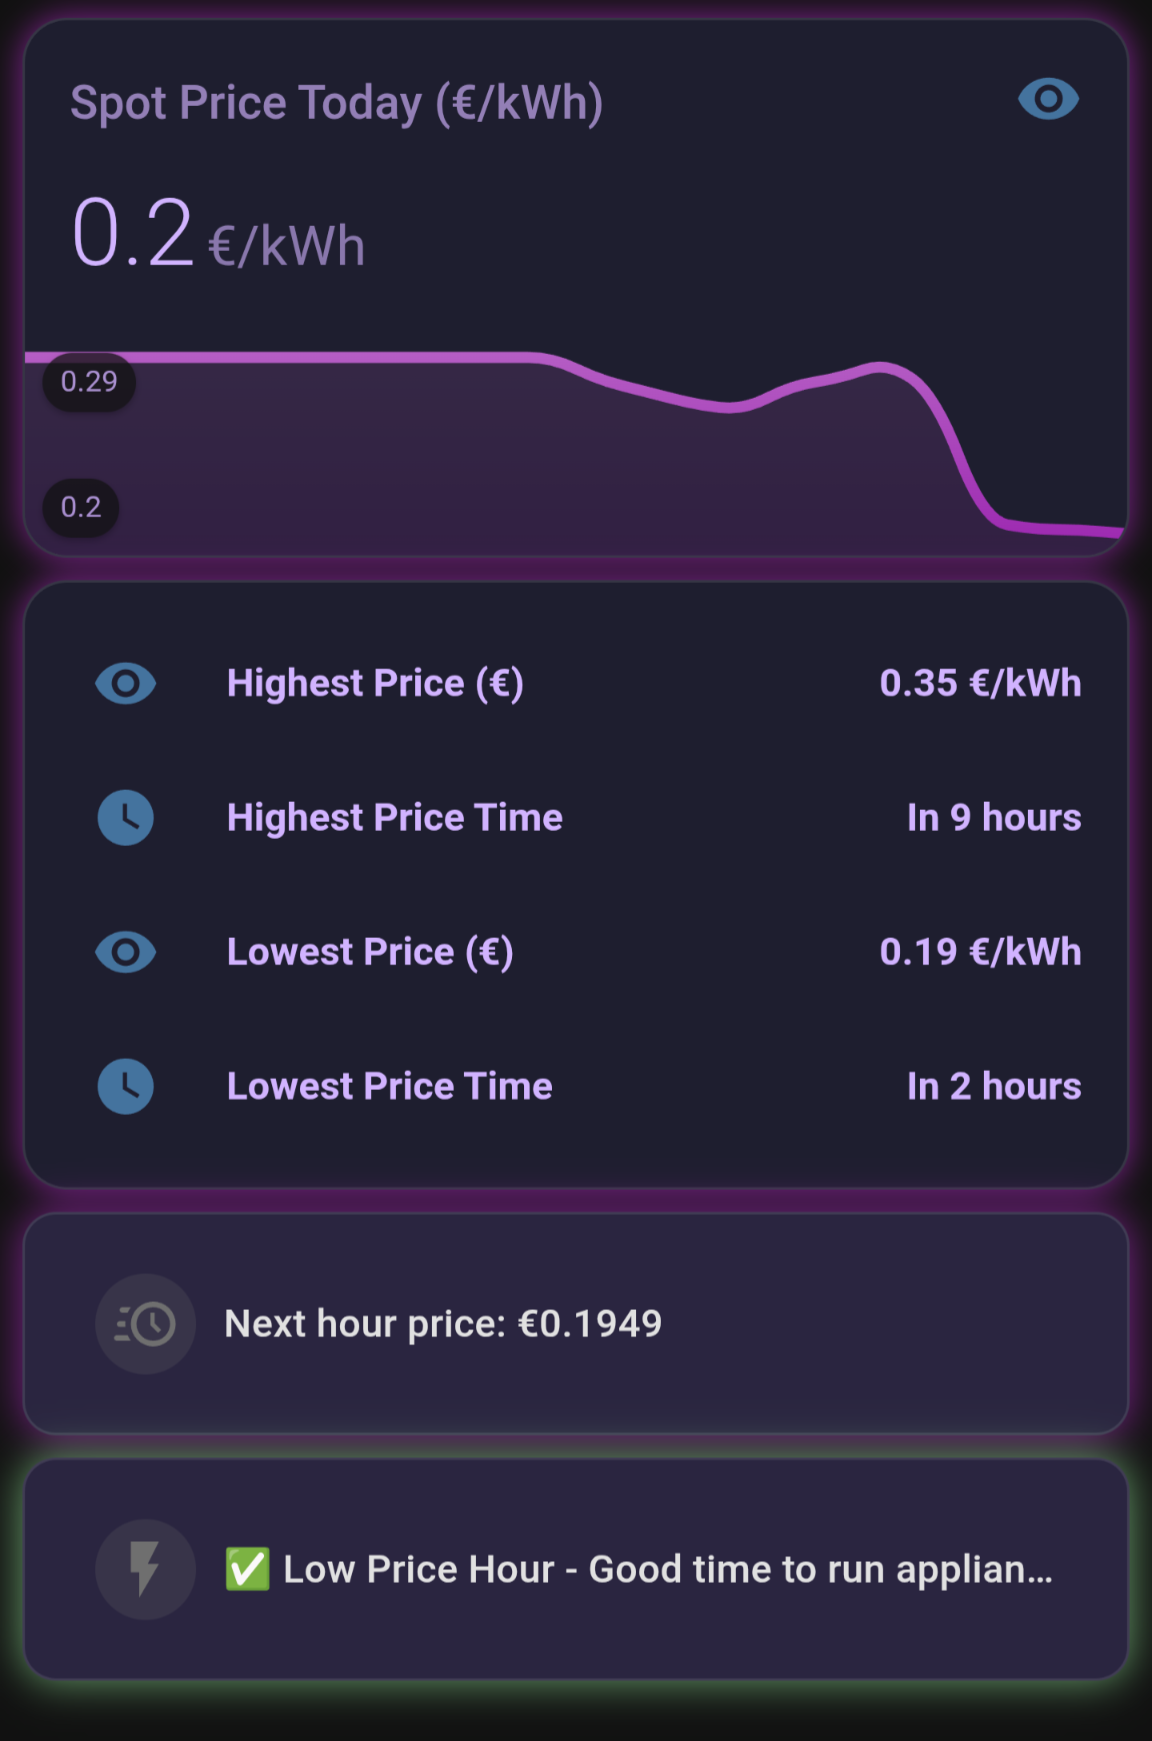This screenshot has width=1152, height=1741.
Task: Open Low Price Hour notification card
Action: pyautogui.click(x=576, y=1569)
